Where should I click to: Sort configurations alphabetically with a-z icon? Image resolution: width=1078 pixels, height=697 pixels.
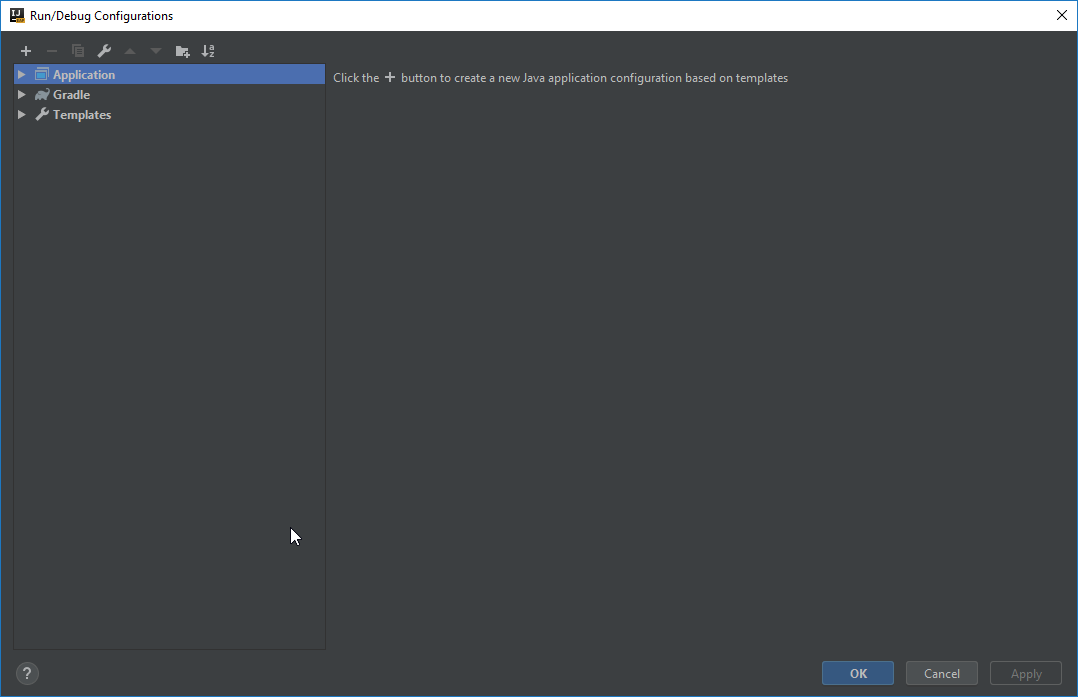pos(208,51)
